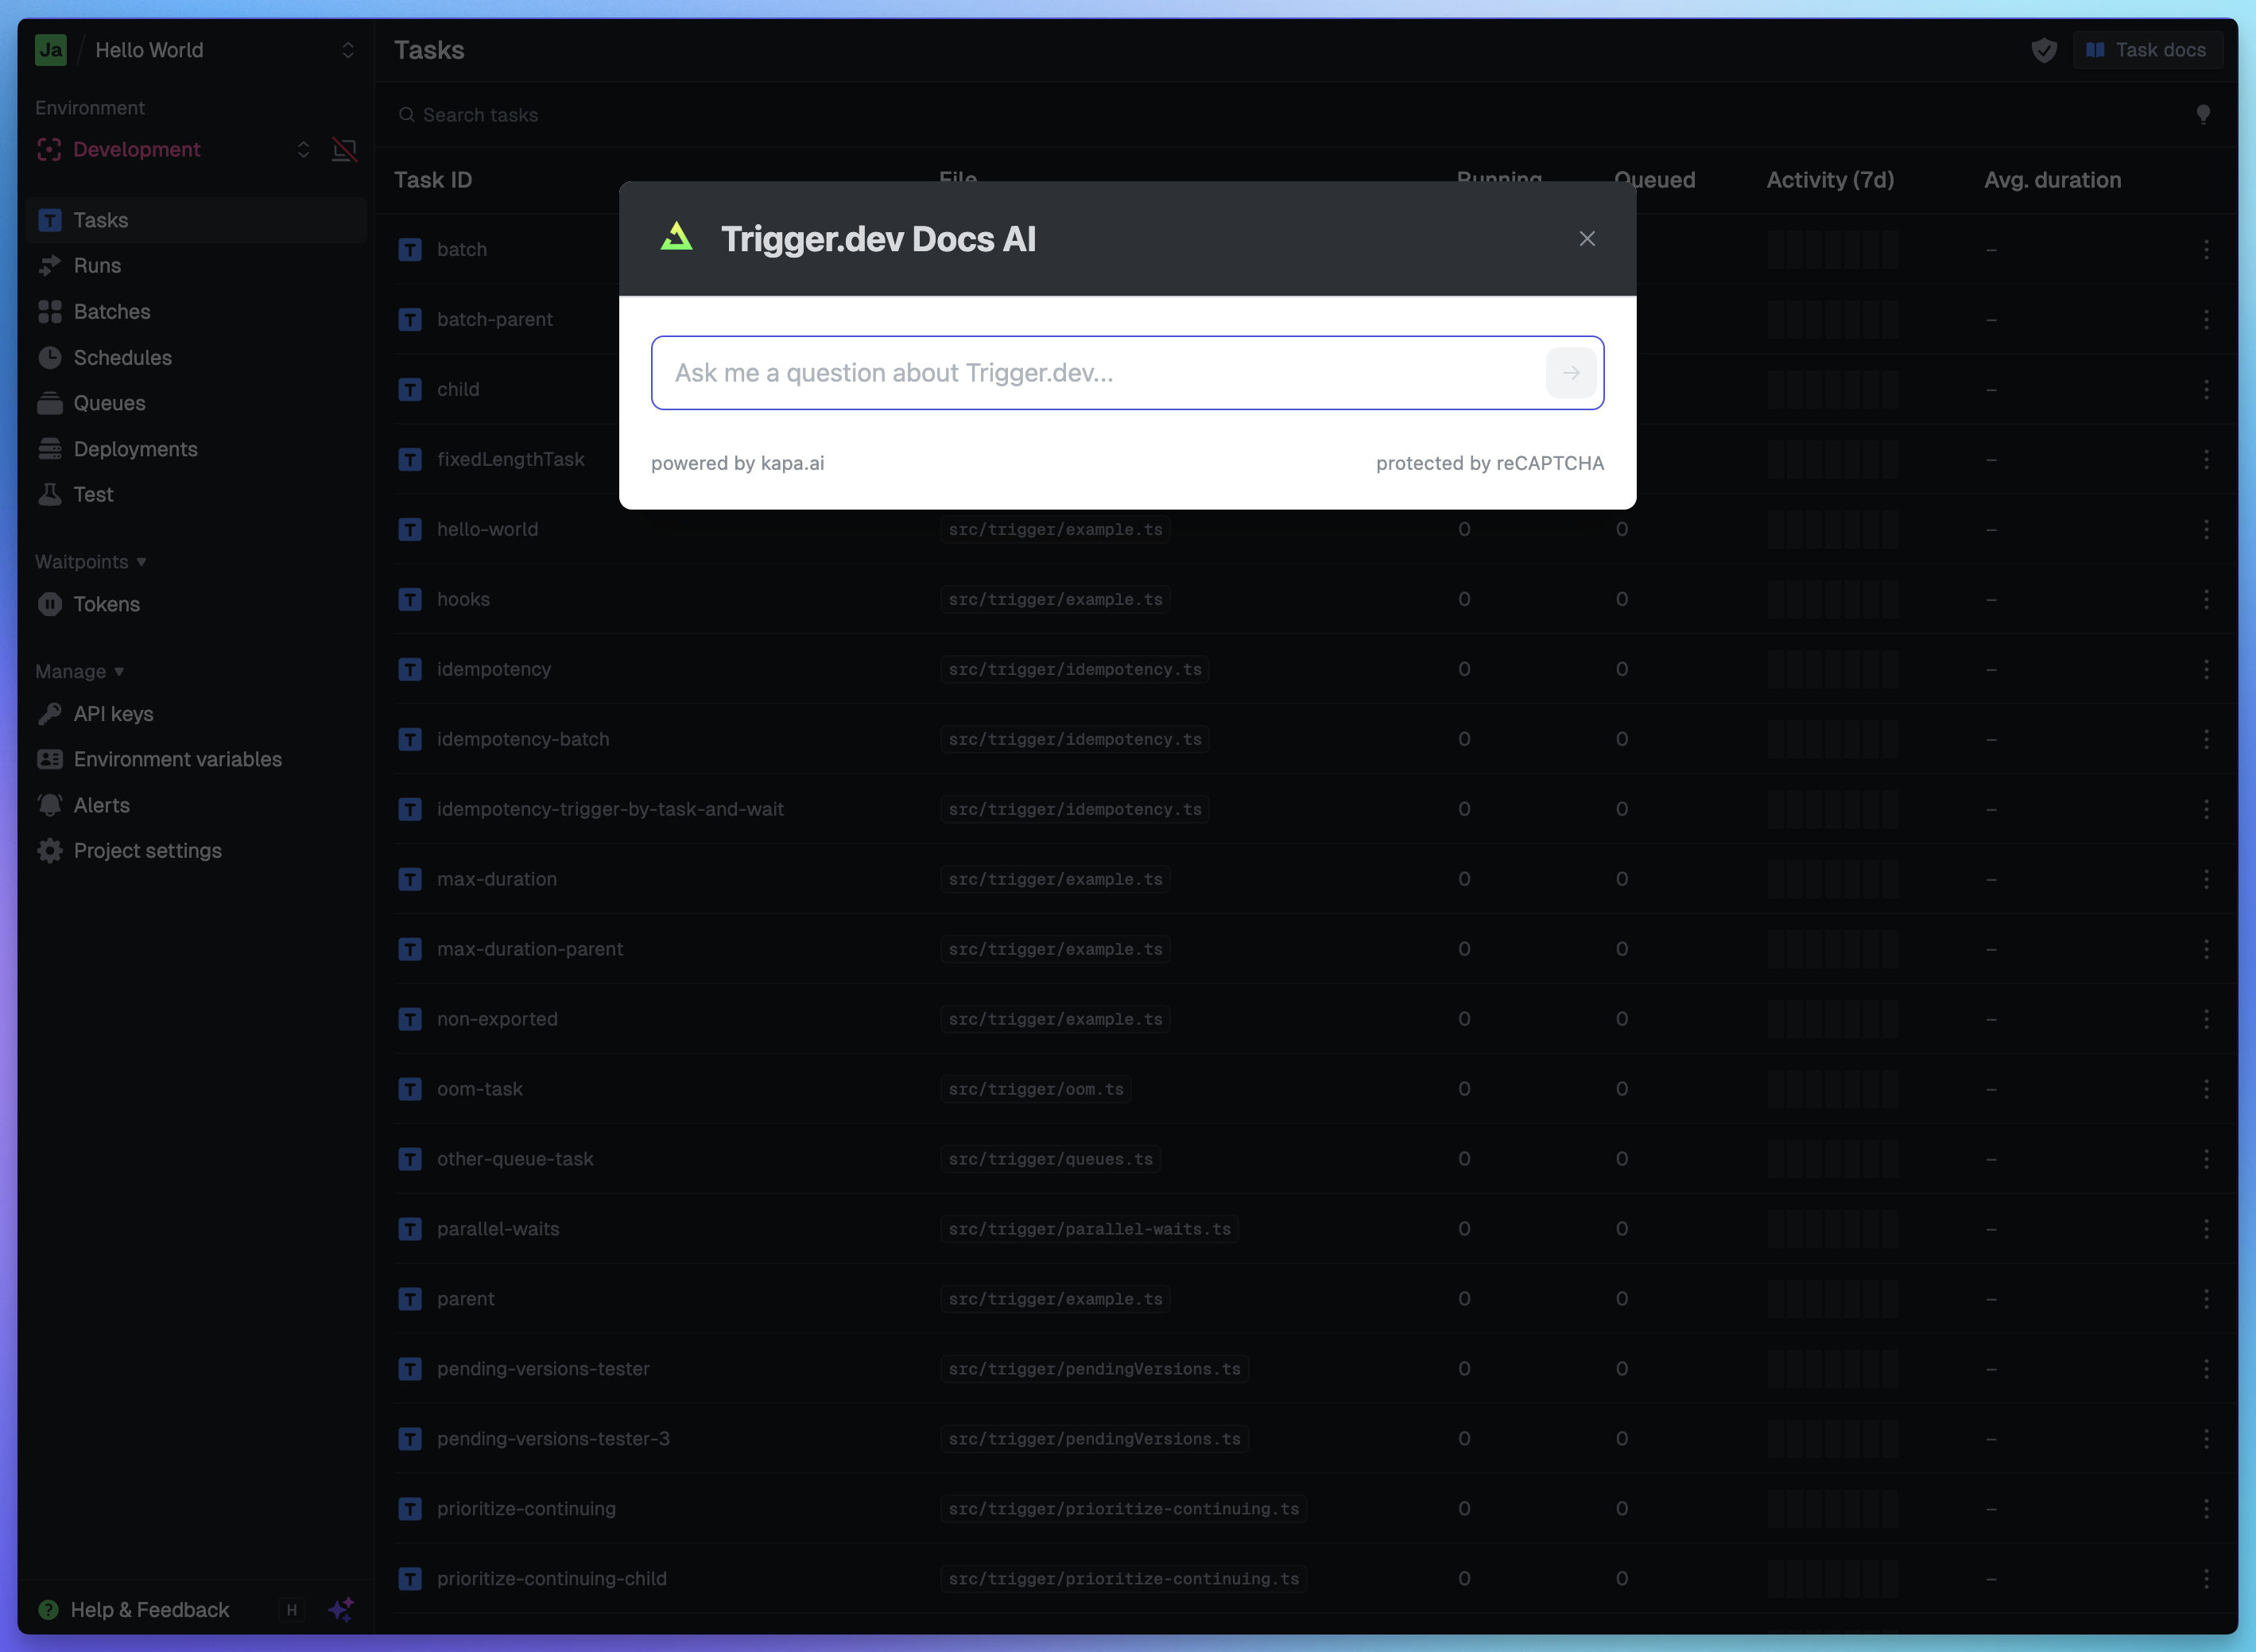Click the pending-versions-tester-3 task

(553, 1439)
